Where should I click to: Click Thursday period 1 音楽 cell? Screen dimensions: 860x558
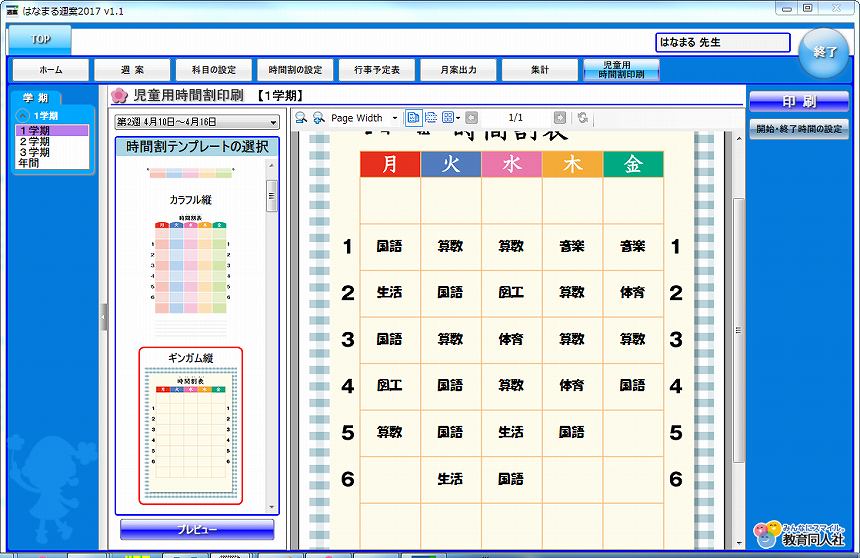[x=572, y=246]
